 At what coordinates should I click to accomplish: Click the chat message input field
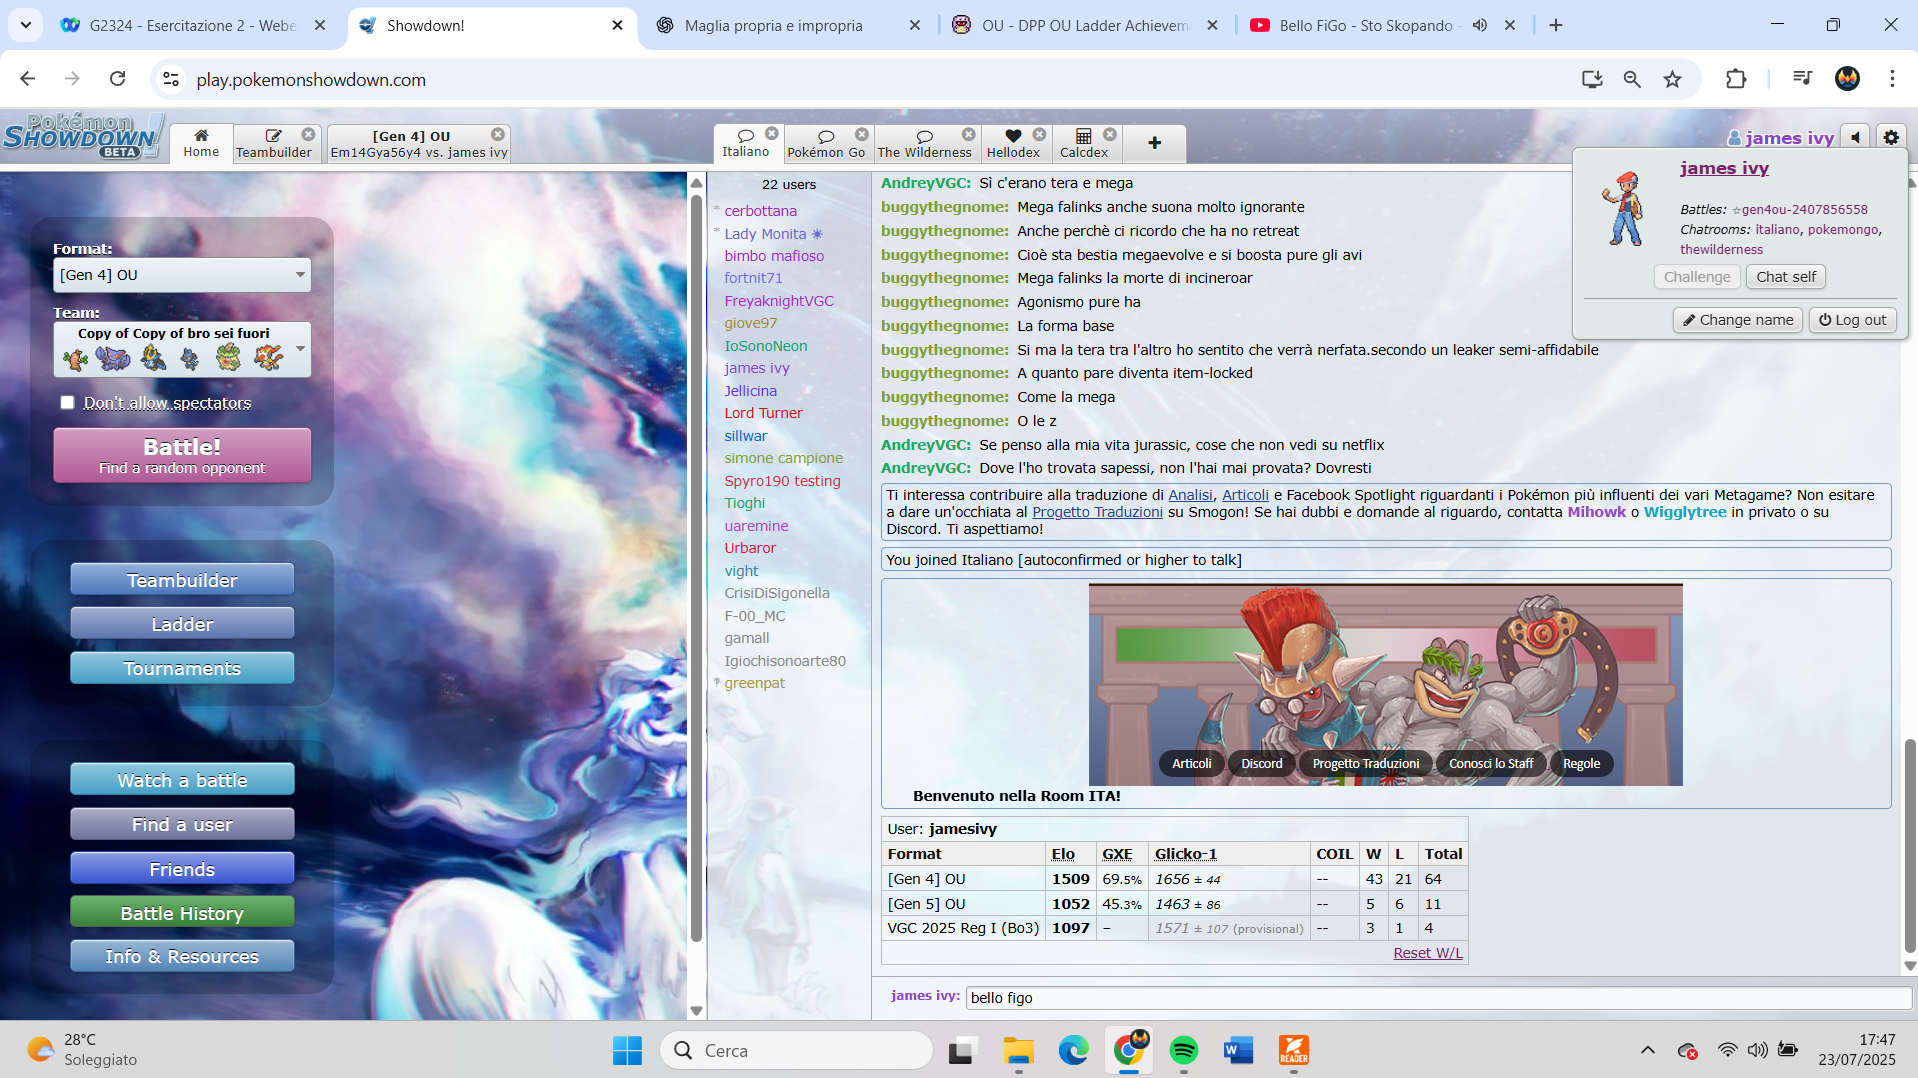click(1438, 997)
